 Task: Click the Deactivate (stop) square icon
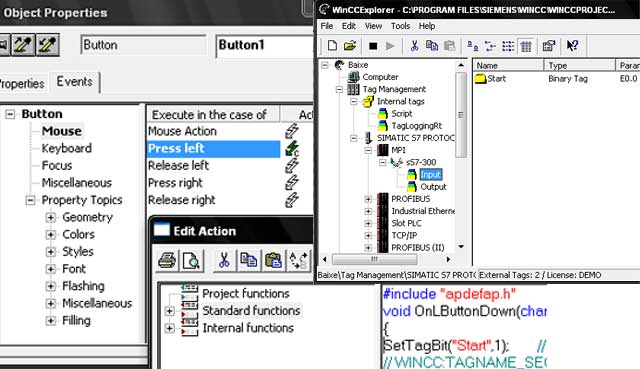click(373, 46)
